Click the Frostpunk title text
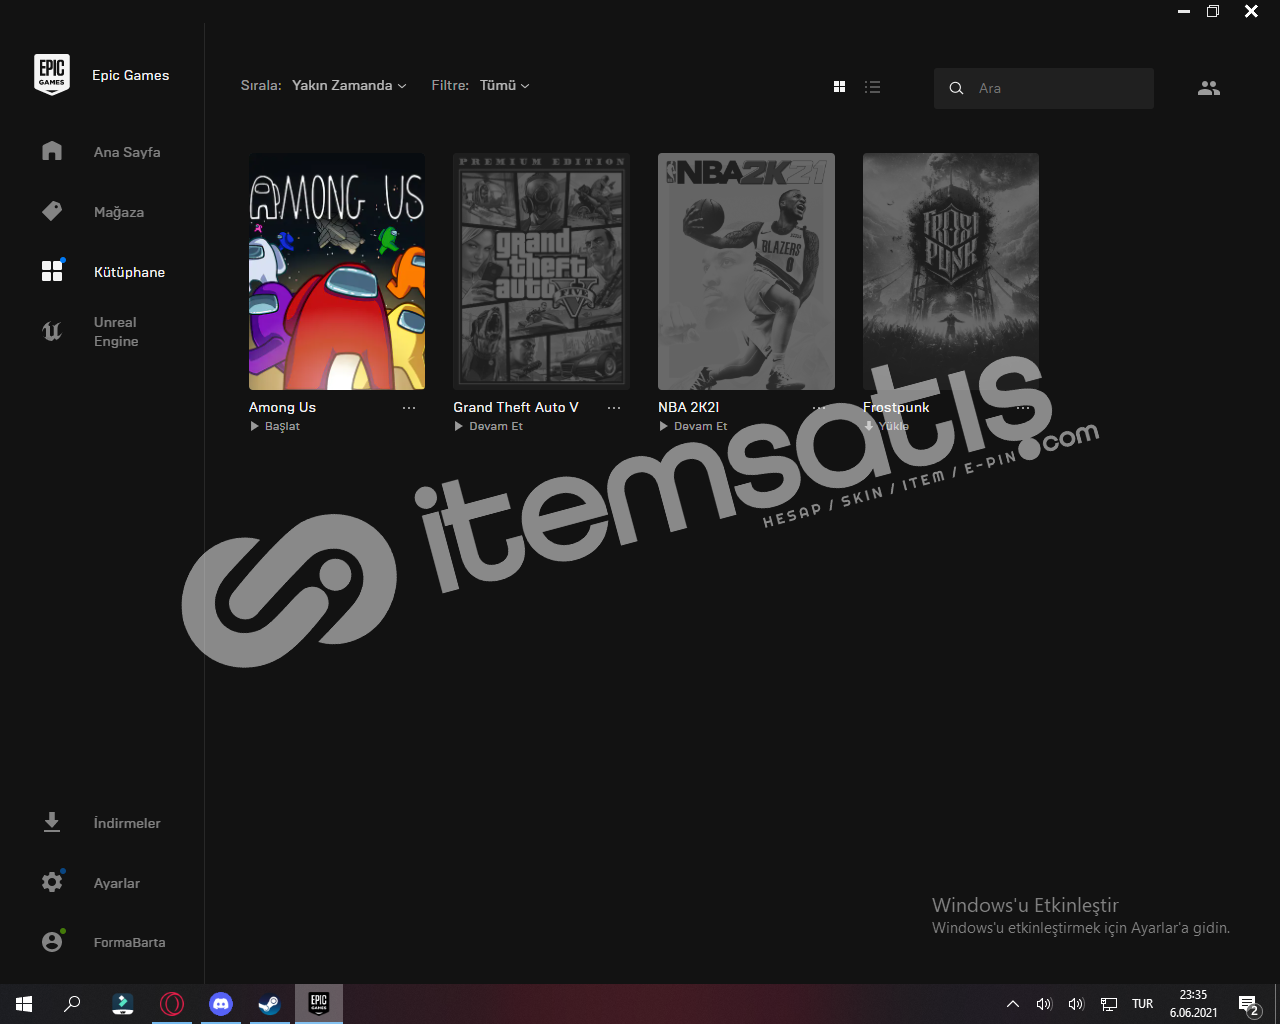1280x1024 pixels. [896, 407]
